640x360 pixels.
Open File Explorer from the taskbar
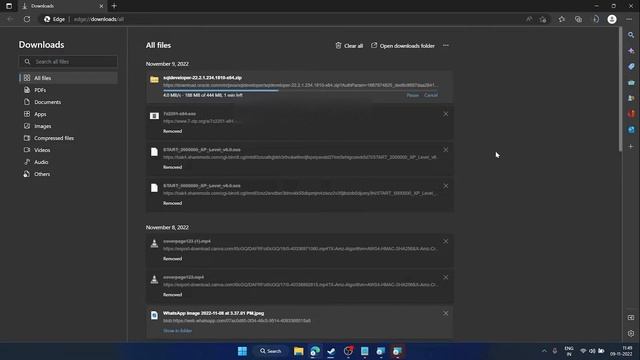tap(298, 351)
